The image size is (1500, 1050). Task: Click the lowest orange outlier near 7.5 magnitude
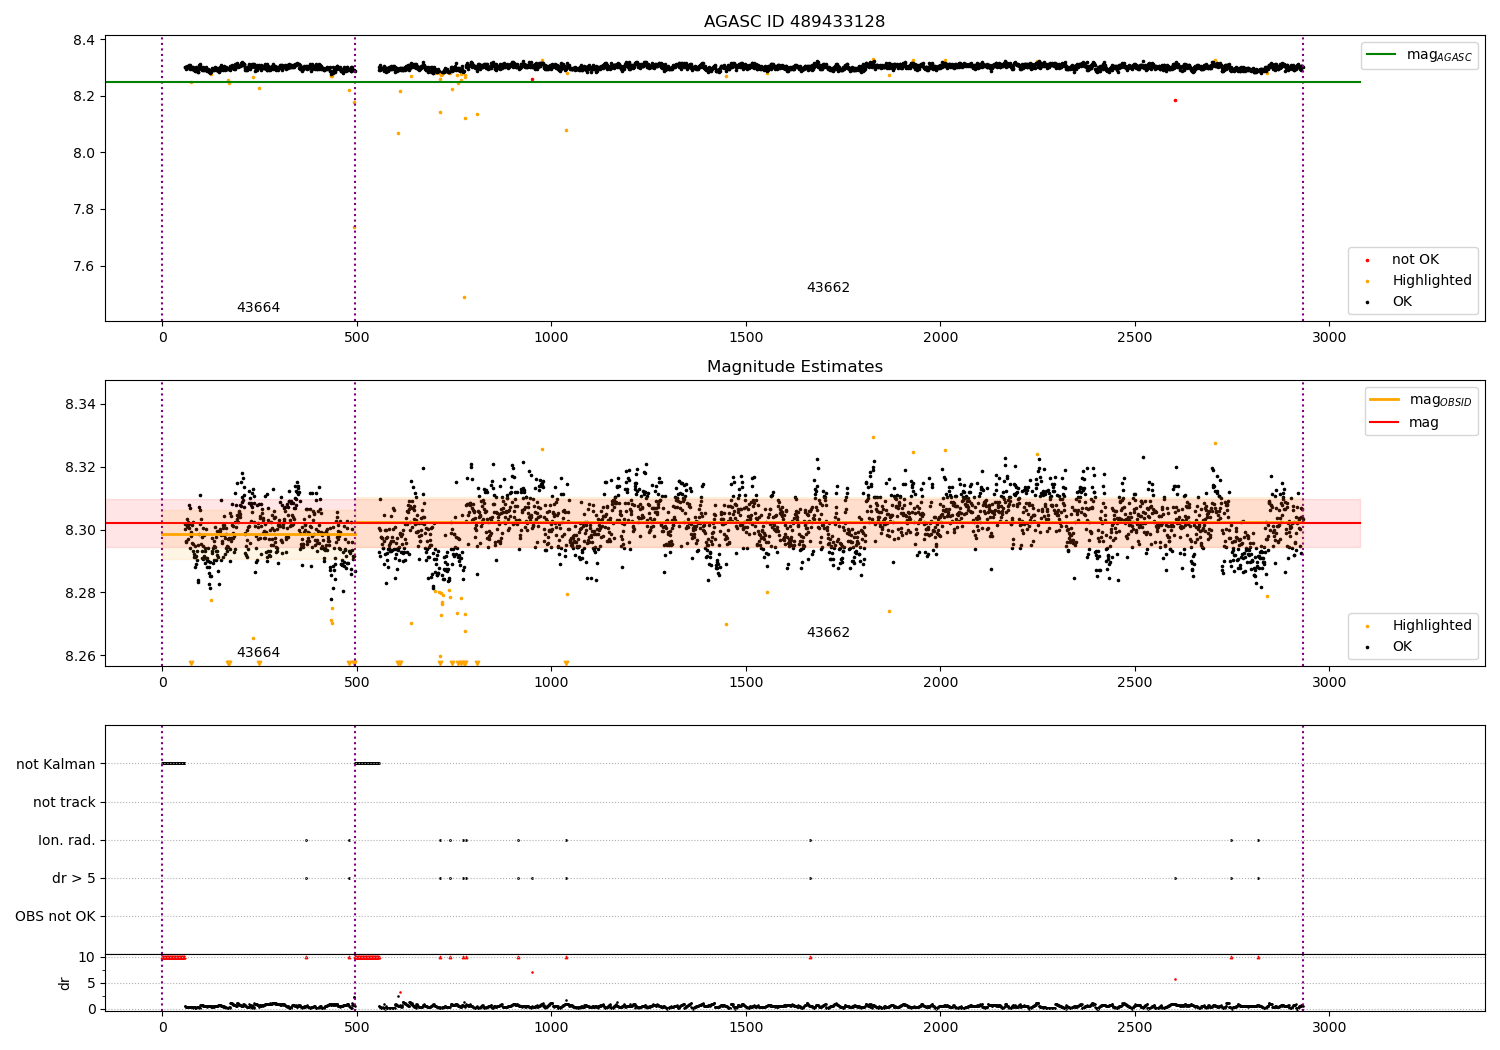pyautogui.click(x=464, y=297)
